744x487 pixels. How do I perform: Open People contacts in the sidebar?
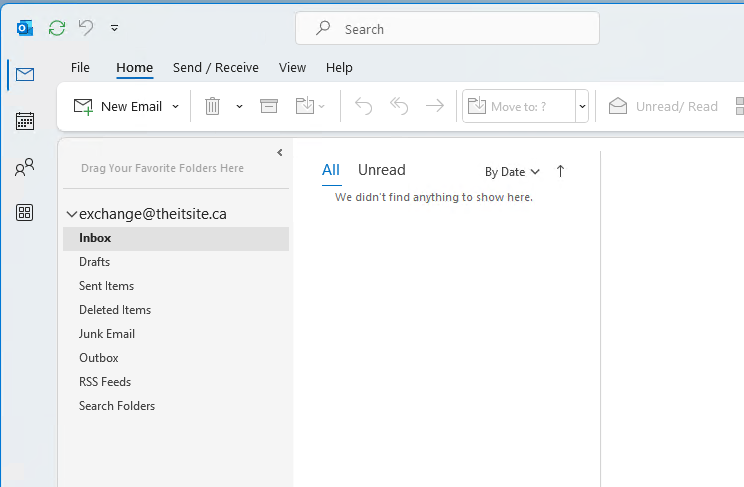click(x=25, y=167)
